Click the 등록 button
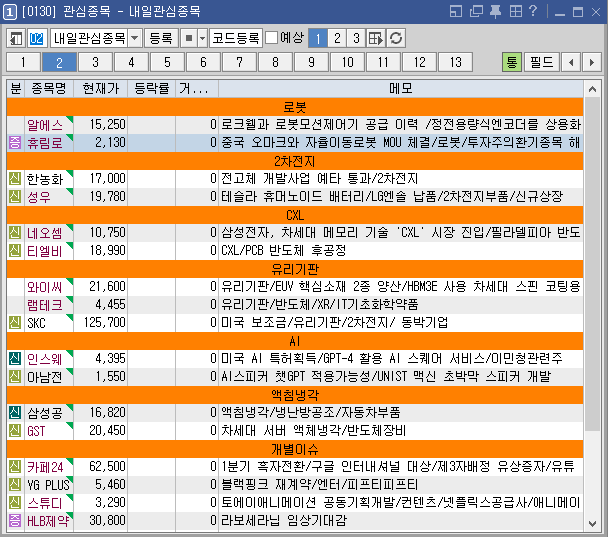 [161, 38]
